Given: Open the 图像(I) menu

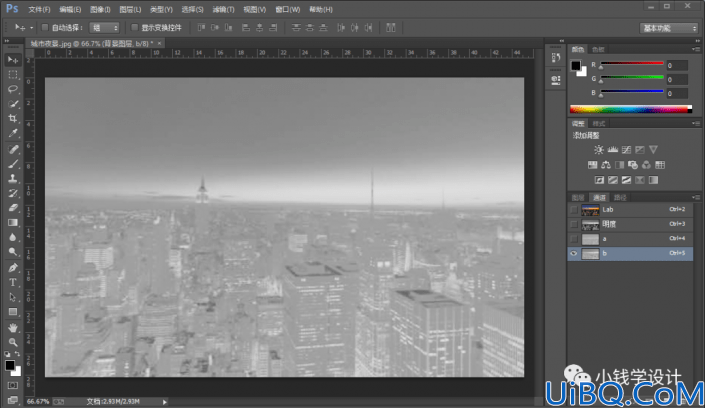Looking at the screenshot, I should coord(100,9).
